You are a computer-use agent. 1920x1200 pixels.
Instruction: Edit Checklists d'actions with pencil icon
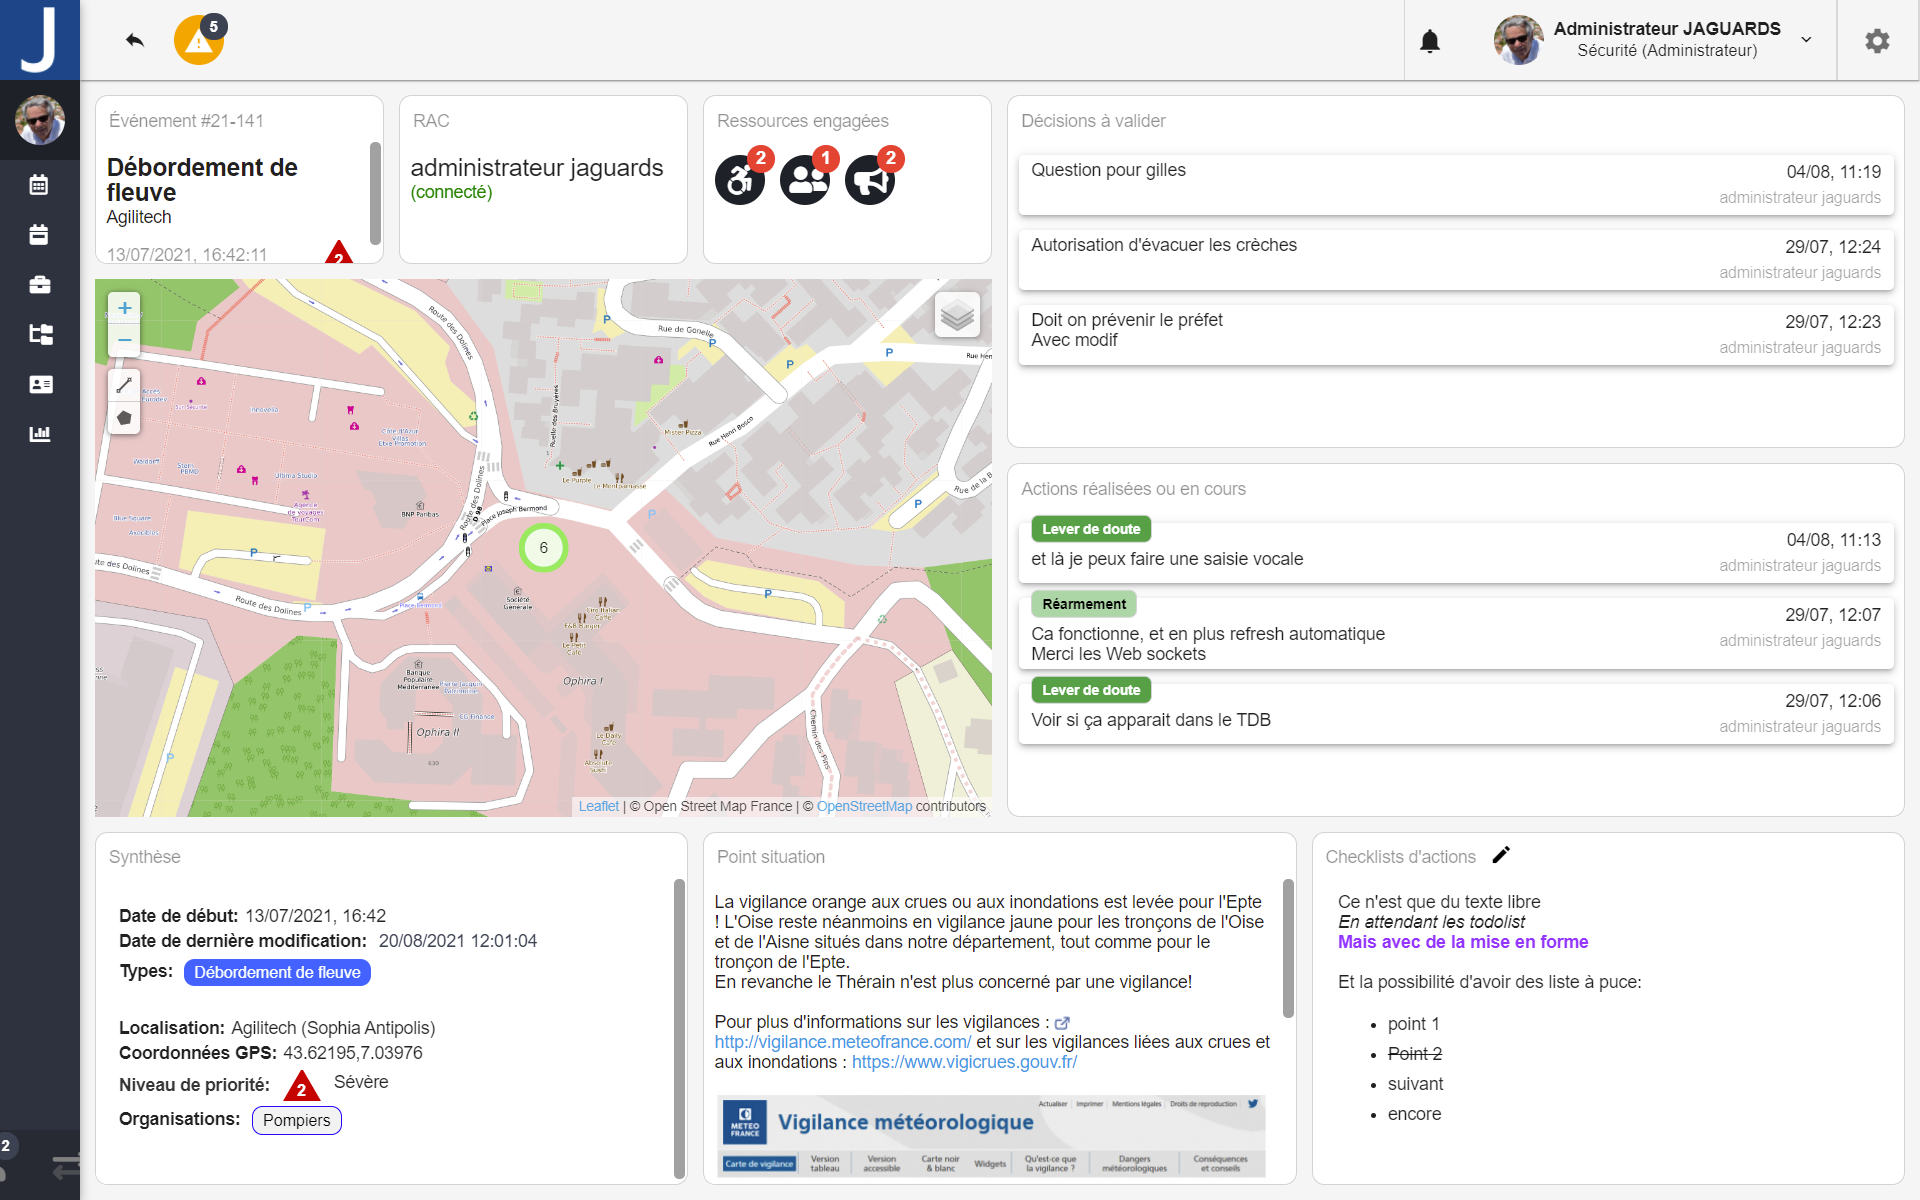tap(1501, 855)
